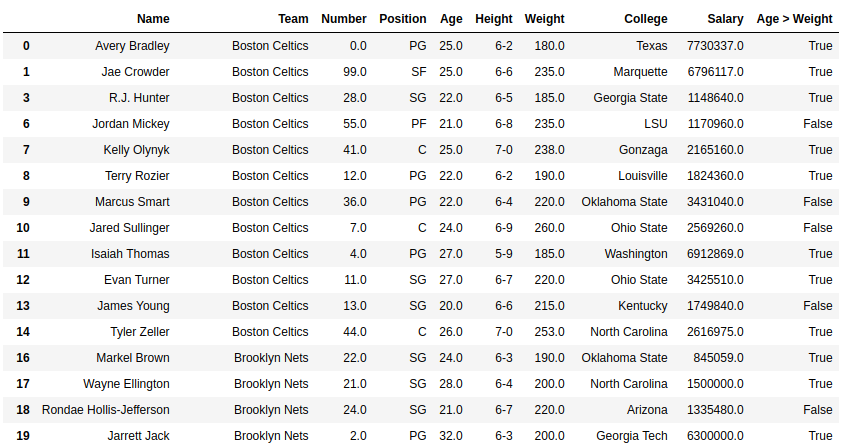Click the Name column header

pos(153,19)
